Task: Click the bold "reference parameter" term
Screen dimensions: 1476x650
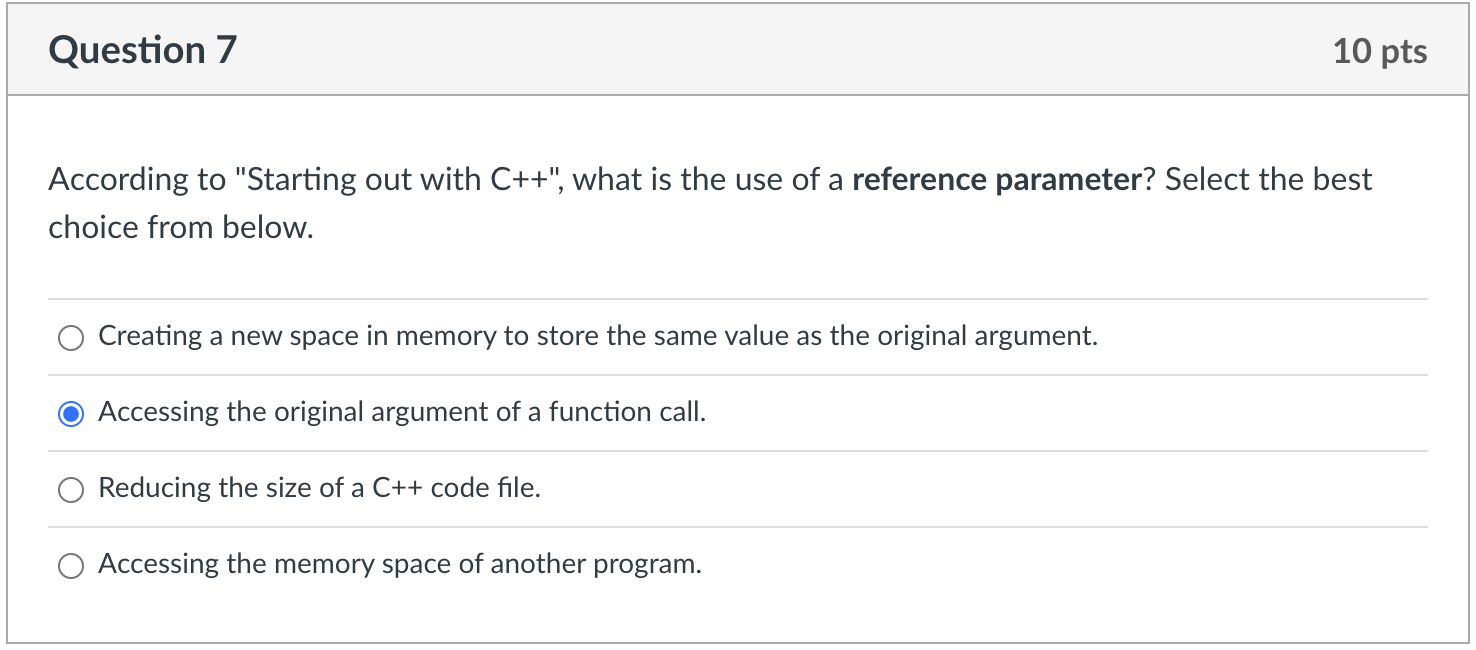Action: (x=996, y=180)
